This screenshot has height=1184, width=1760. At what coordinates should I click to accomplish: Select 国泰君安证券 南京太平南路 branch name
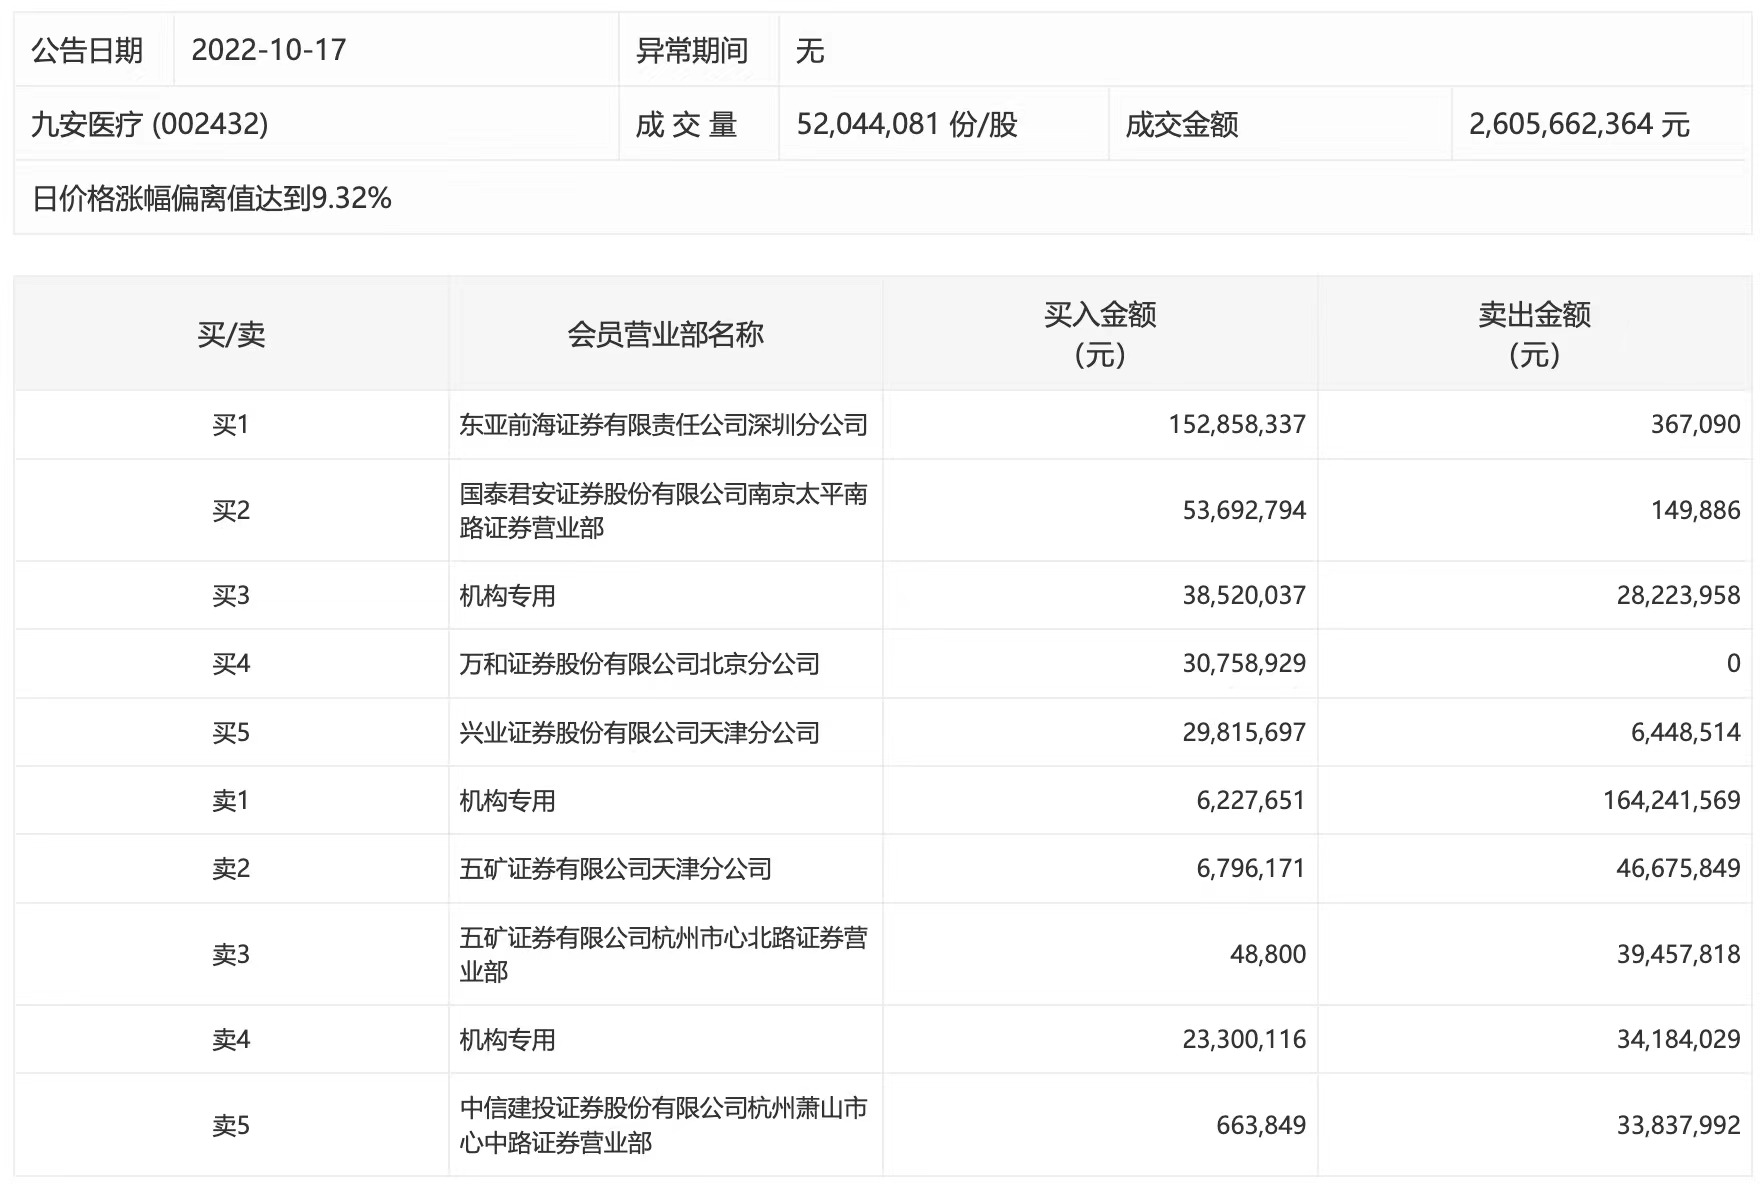[663, 510]
